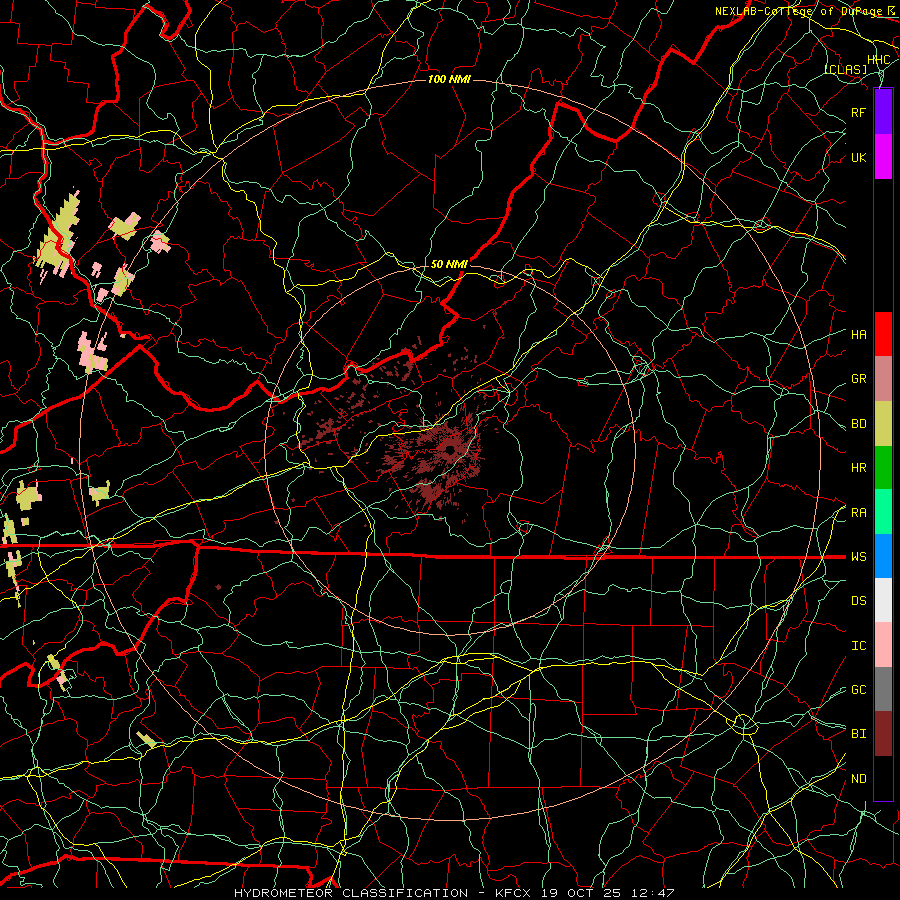
Task: Click the GC legend label
Action: [859, 690]
